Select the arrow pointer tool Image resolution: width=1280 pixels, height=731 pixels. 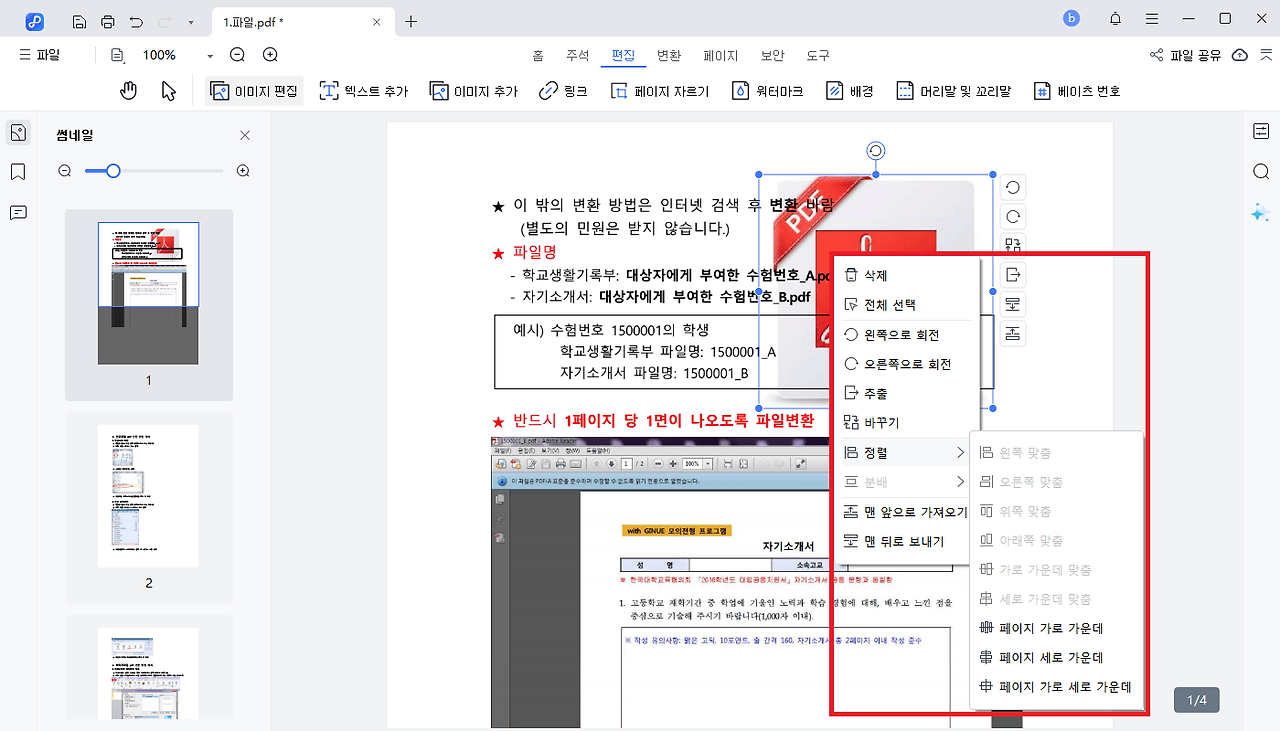169,91
